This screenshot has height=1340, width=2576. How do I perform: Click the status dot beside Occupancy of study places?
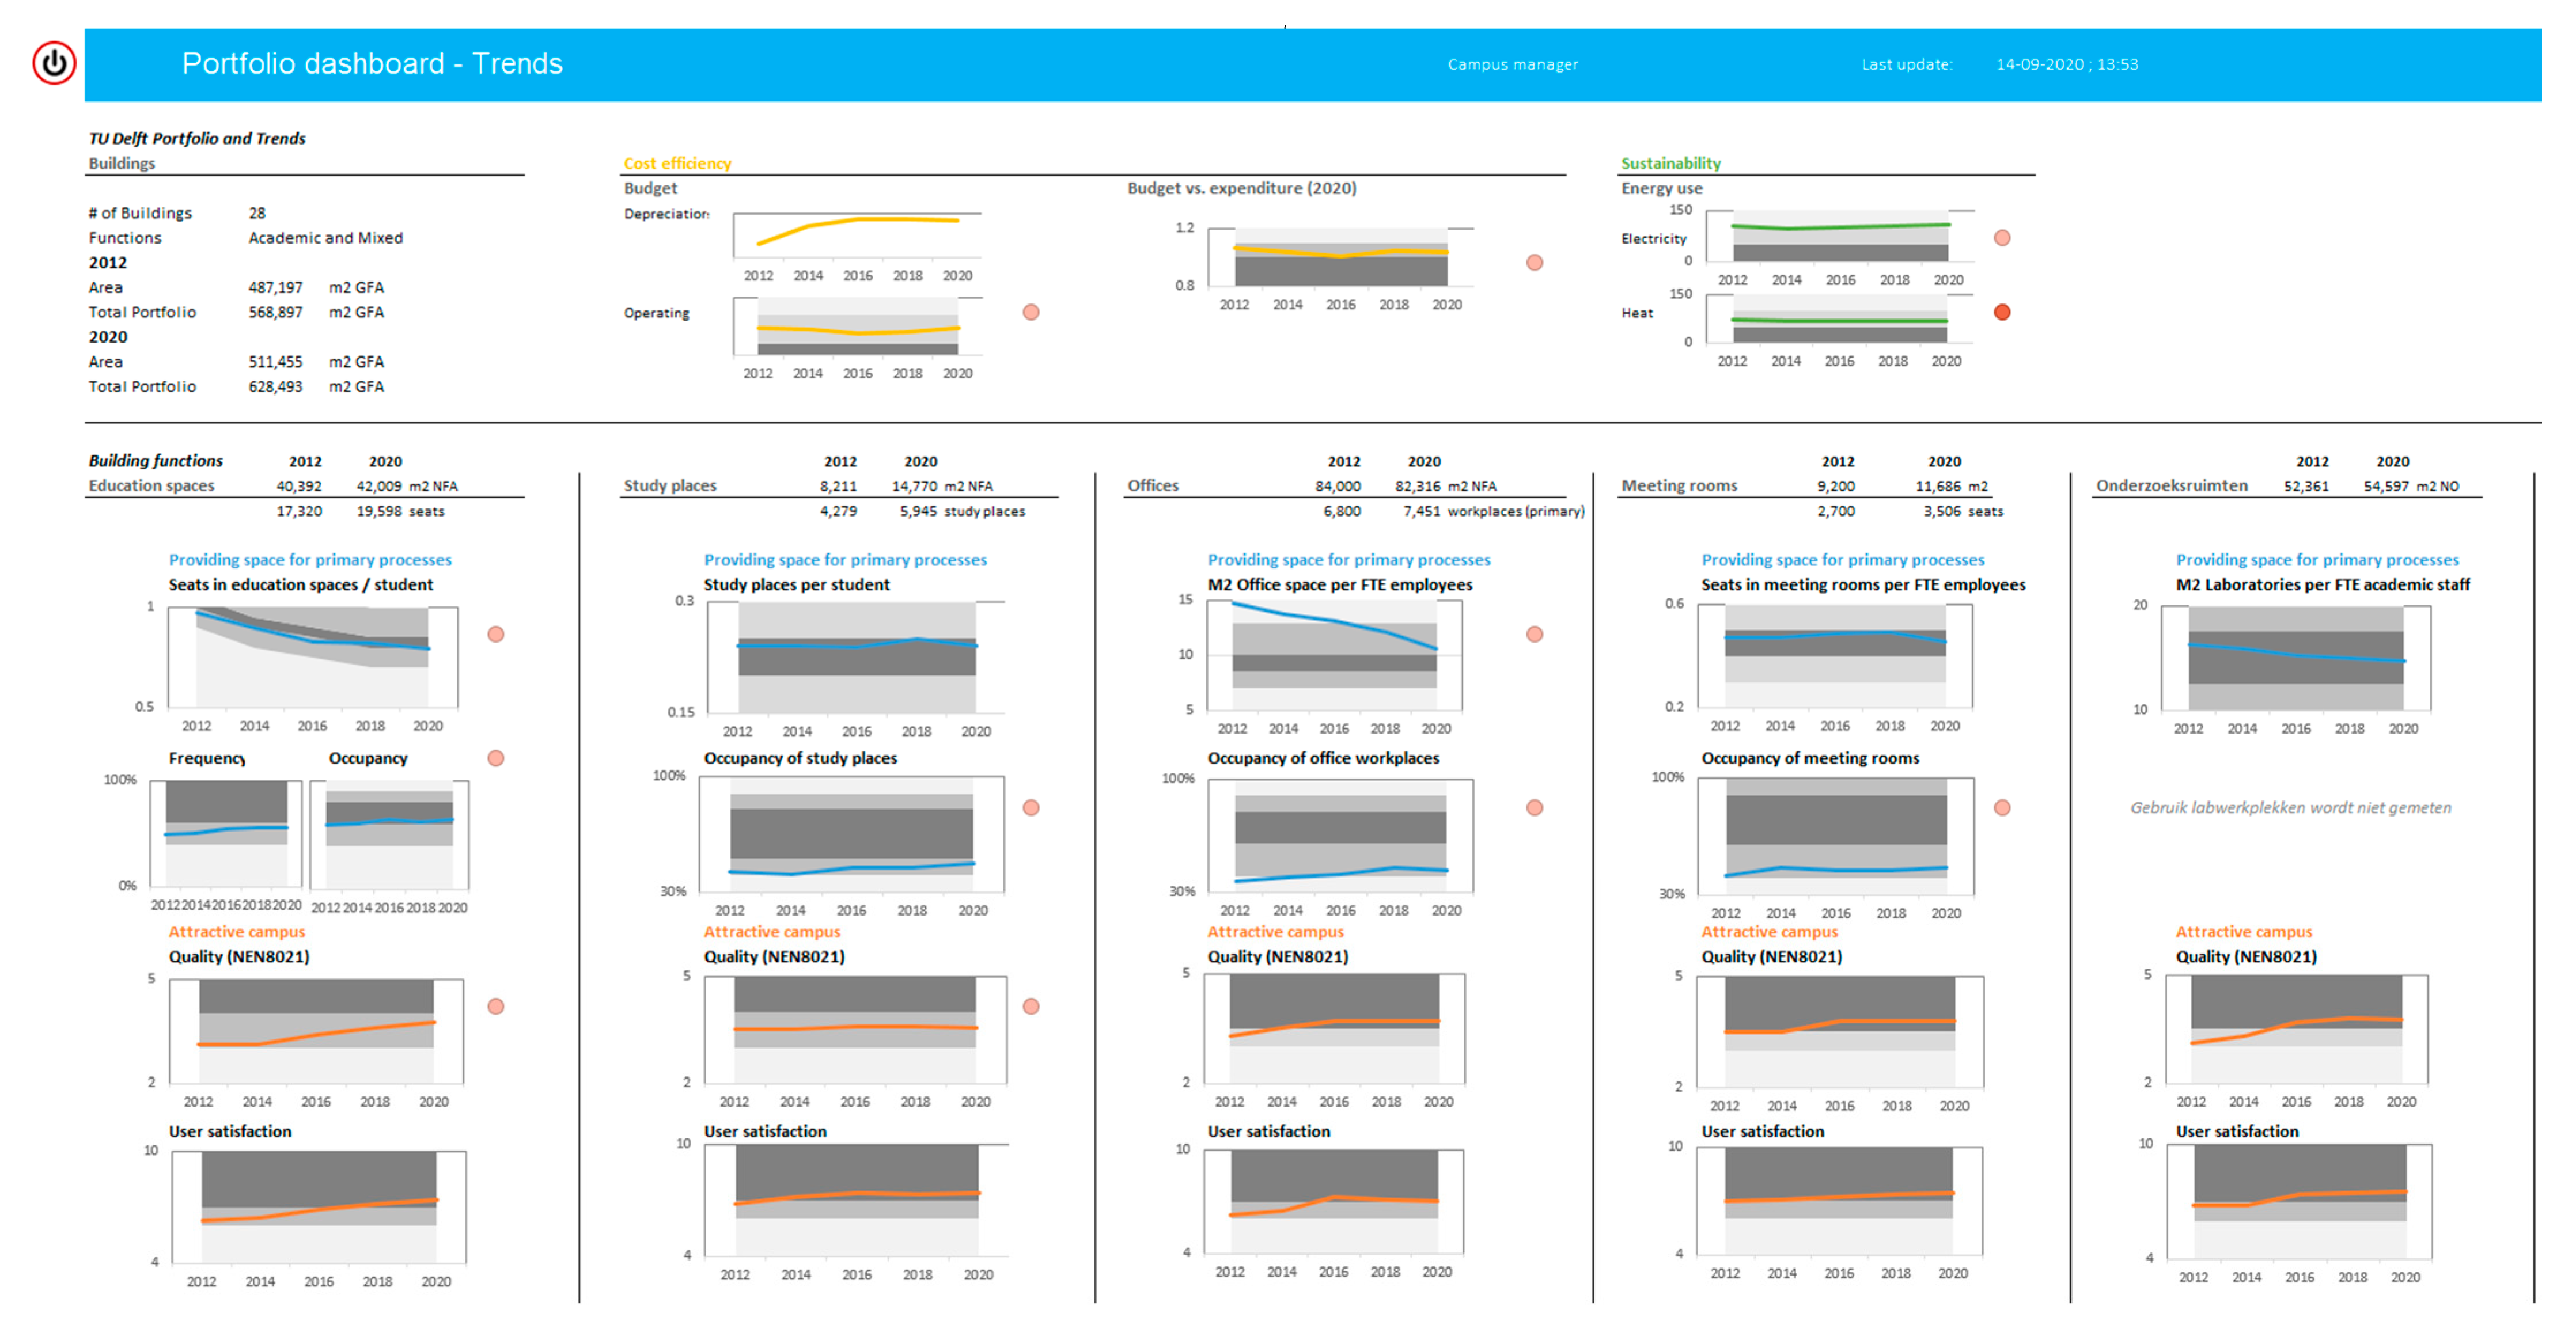[x=1031, y=807]
